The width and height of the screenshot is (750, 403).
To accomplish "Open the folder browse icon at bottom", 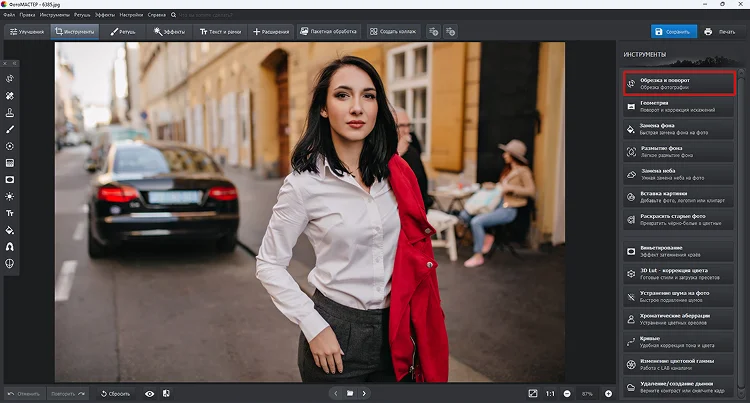I will click(x=350, y=393).
